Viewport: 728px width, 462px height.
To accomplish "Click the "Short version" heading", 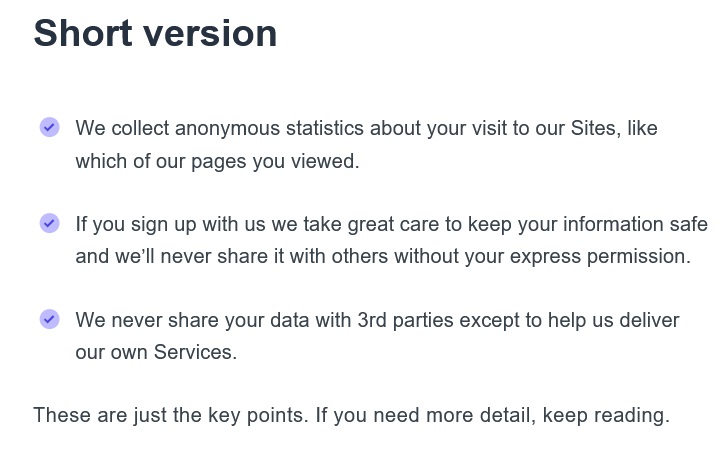I will tap(156, 33).
